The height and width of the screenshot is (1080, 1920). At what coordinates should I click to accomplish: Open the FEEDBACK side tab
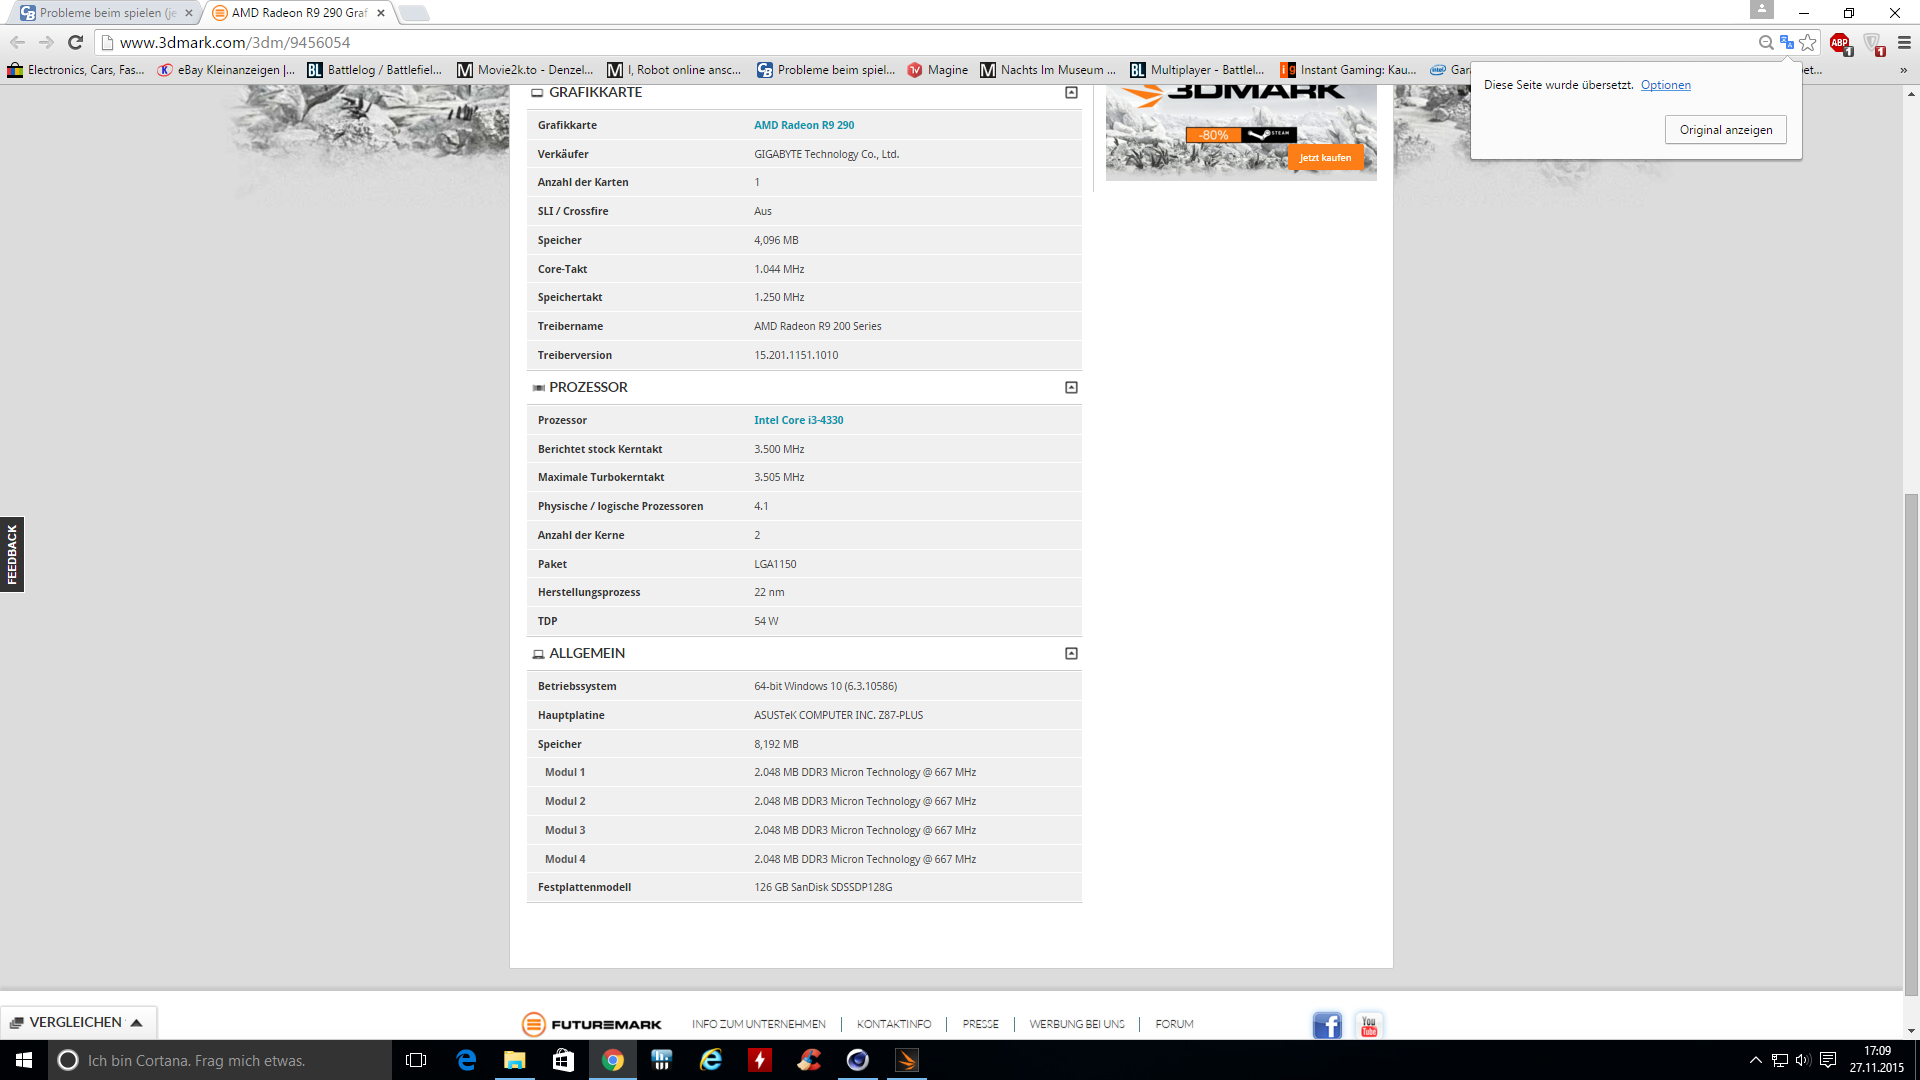coord(12,555)
